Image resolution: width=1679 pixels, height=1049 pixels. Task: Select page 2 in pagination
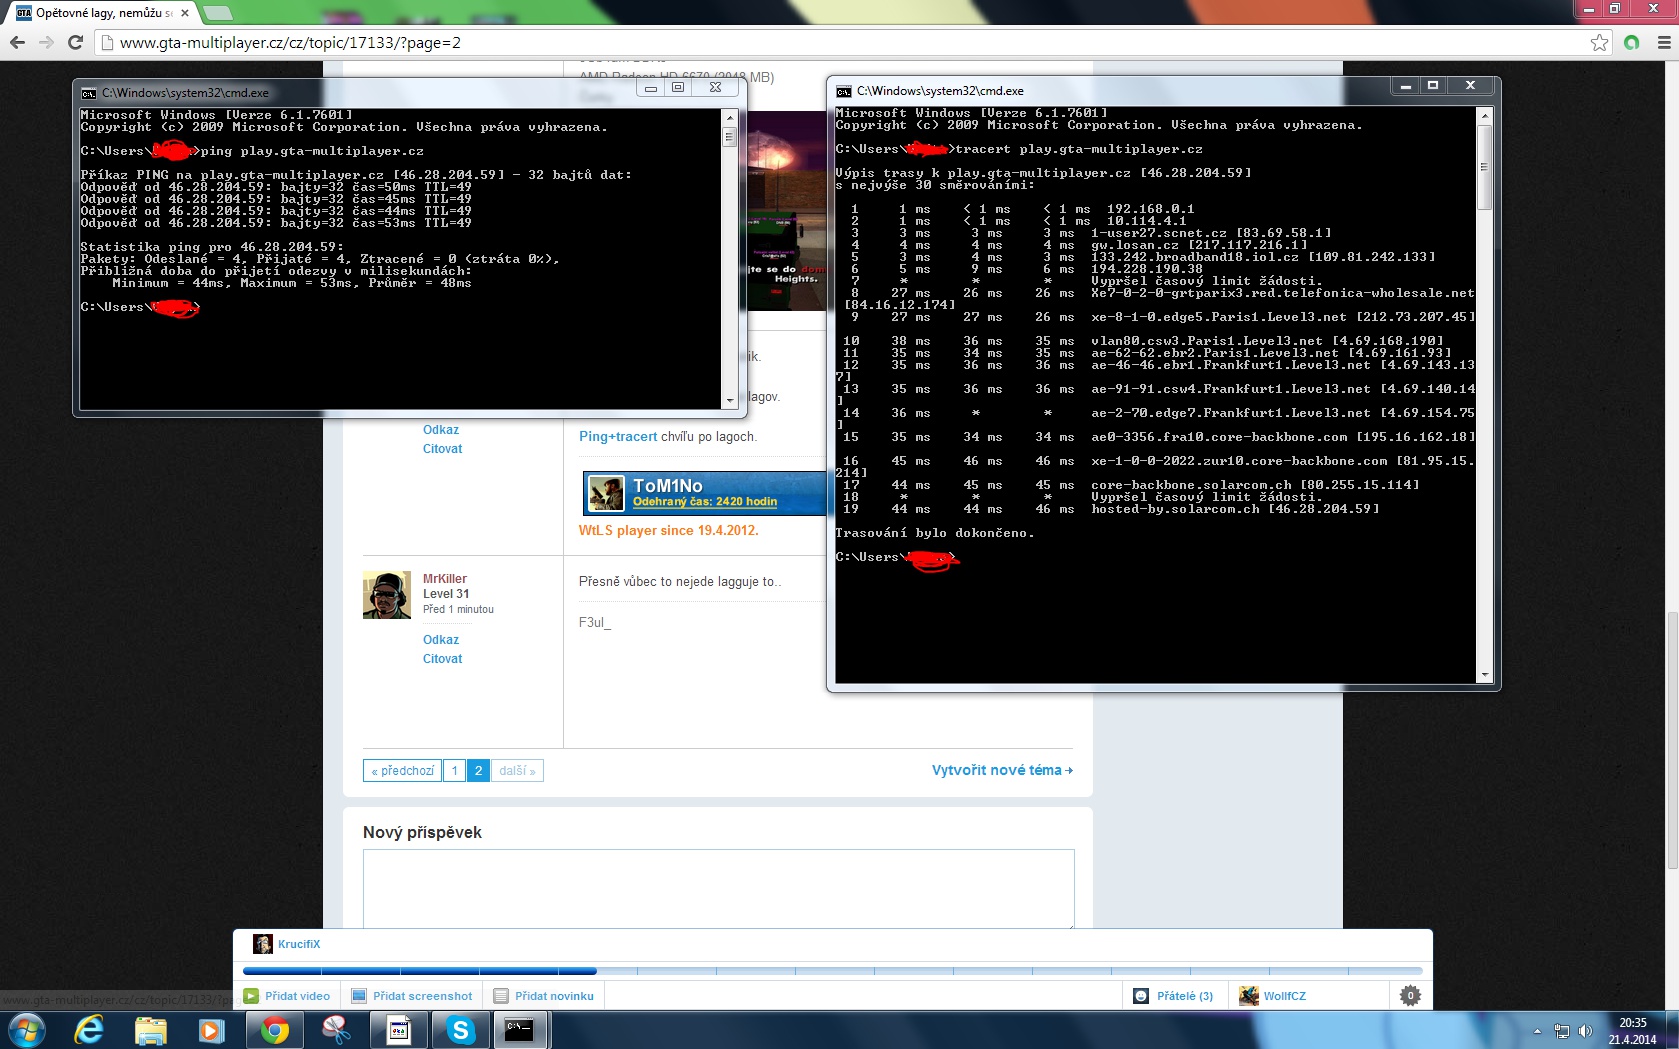[478, 771]
